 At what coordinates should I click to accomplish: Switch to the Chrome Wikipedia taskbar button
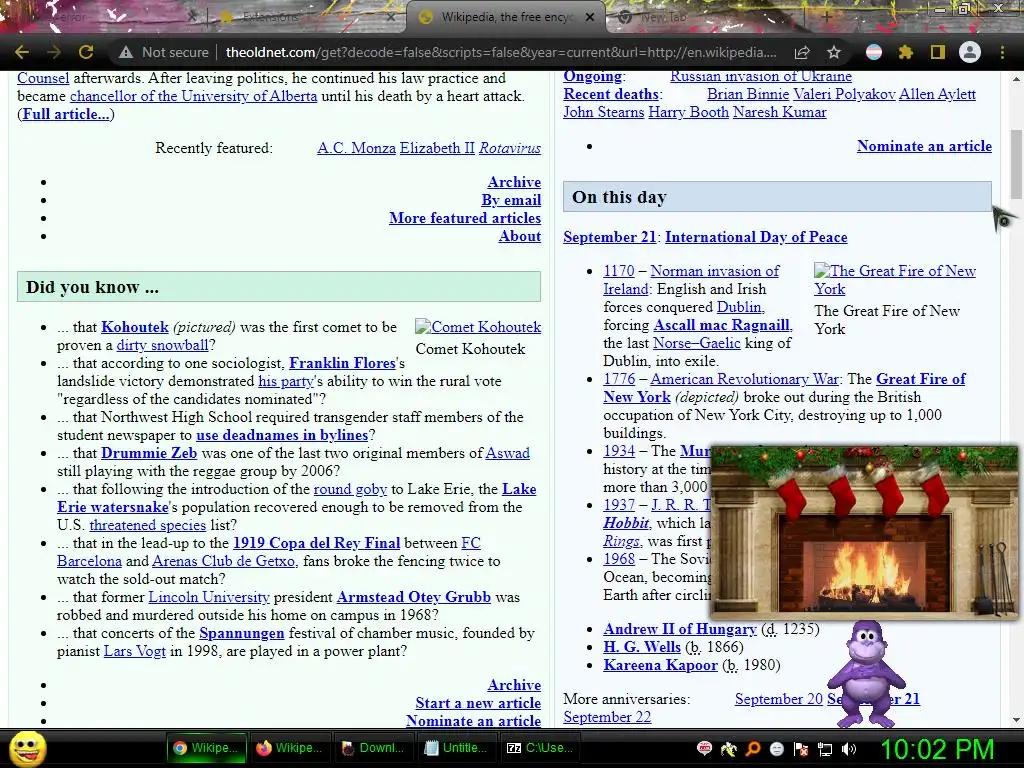pyautogui.click(x=206, y=748)
